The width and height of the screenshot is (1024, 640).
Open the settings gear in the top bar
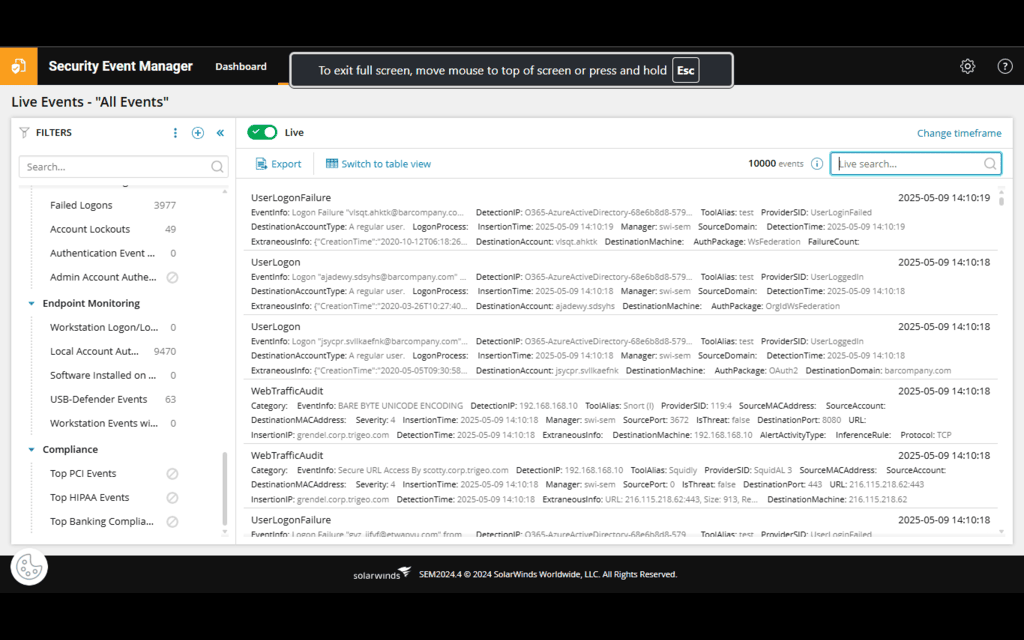pos(967,66)
